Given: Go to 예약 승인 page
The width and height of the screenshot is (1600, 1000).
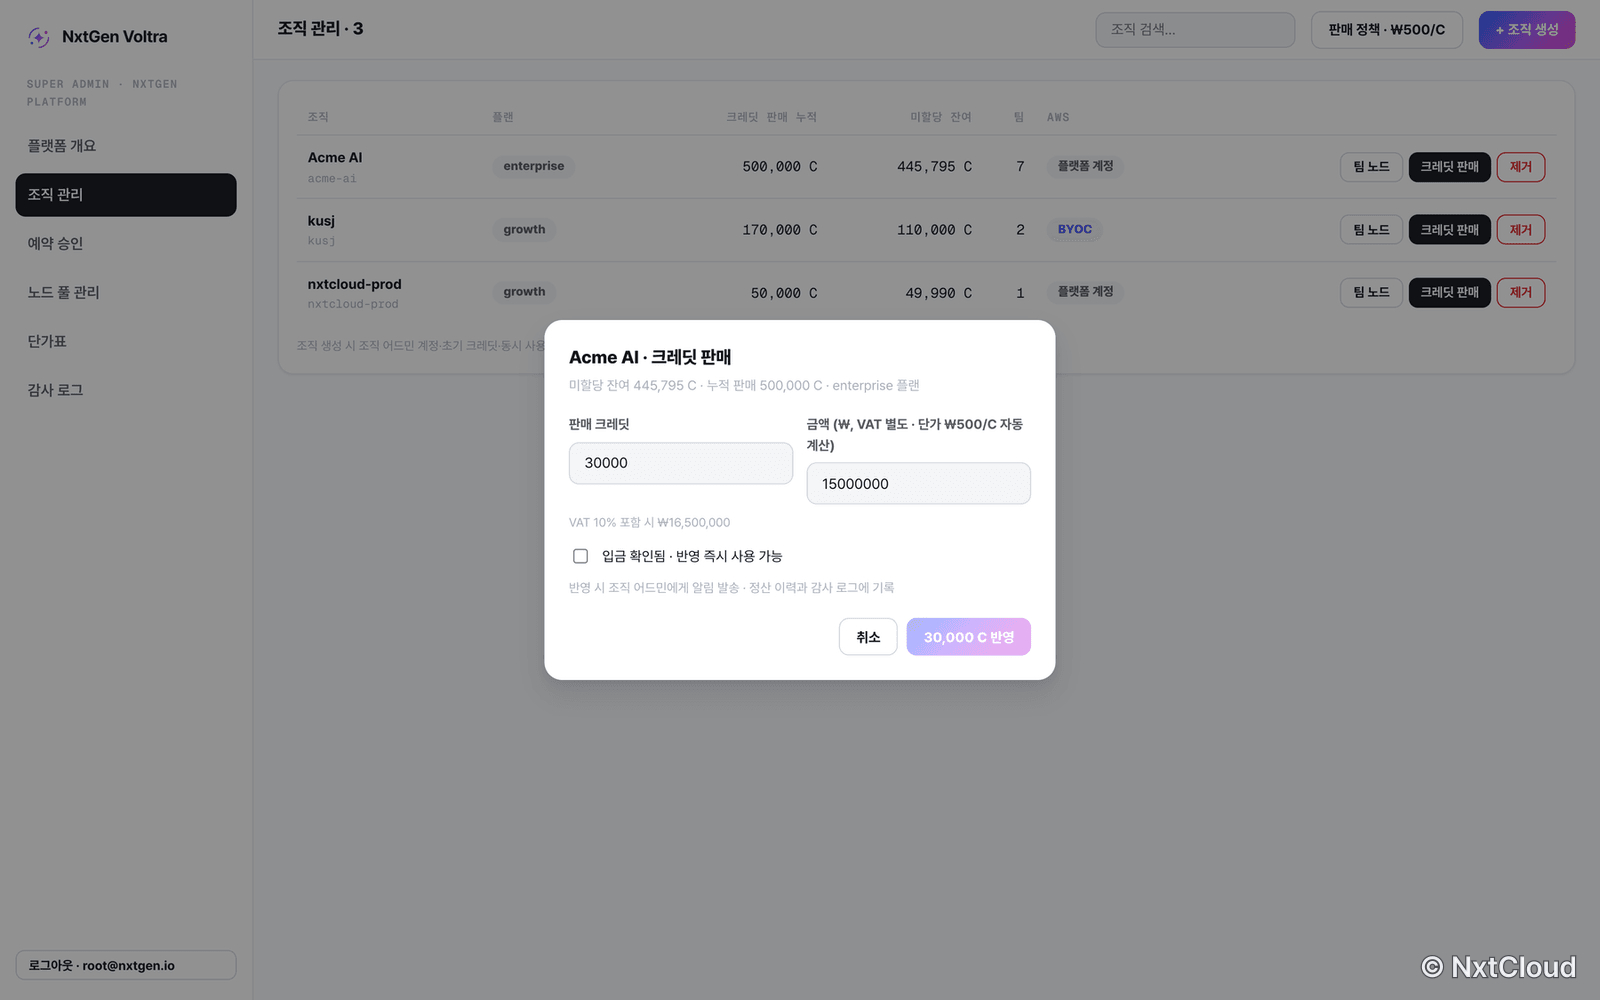Looking at the screenshot, I should coord(126,244).
